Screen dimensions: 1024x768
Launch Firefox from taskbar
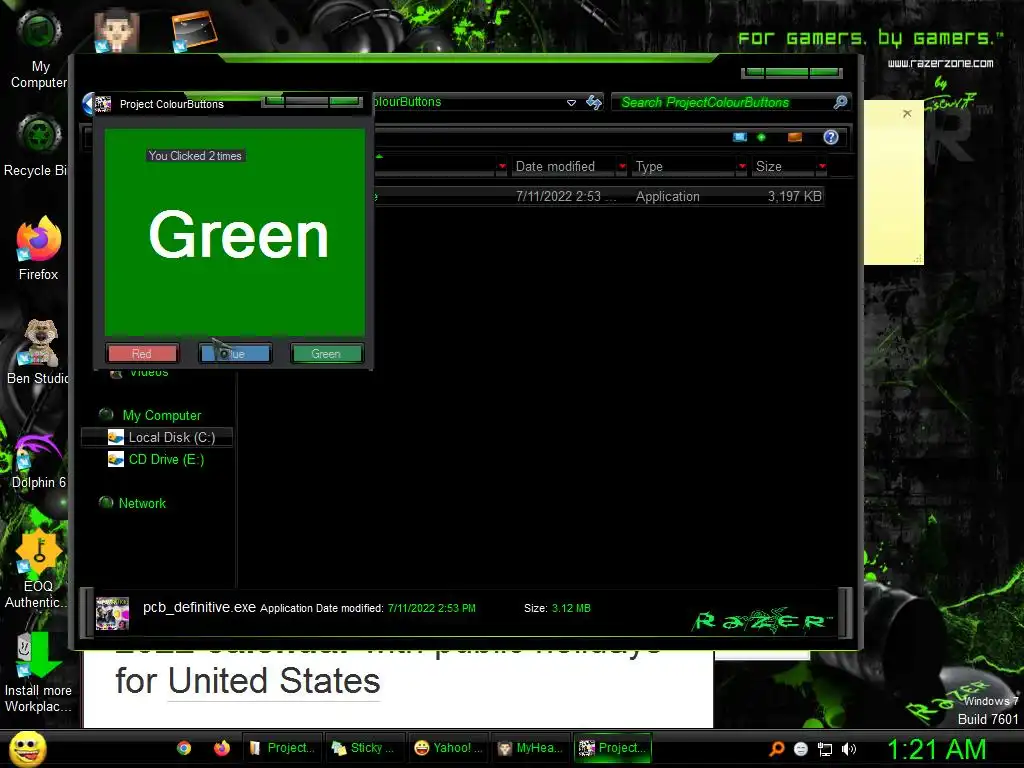click(x=222, y=748)
